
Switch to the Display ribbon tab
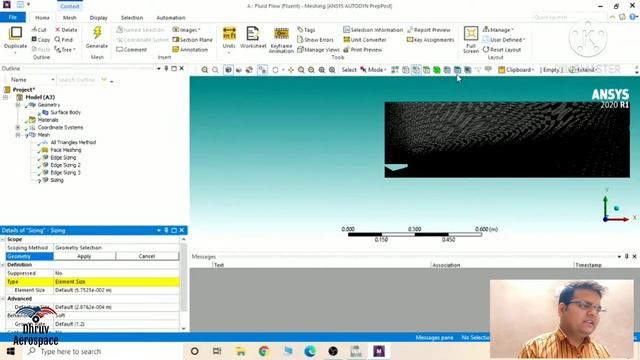click(98, 18)
